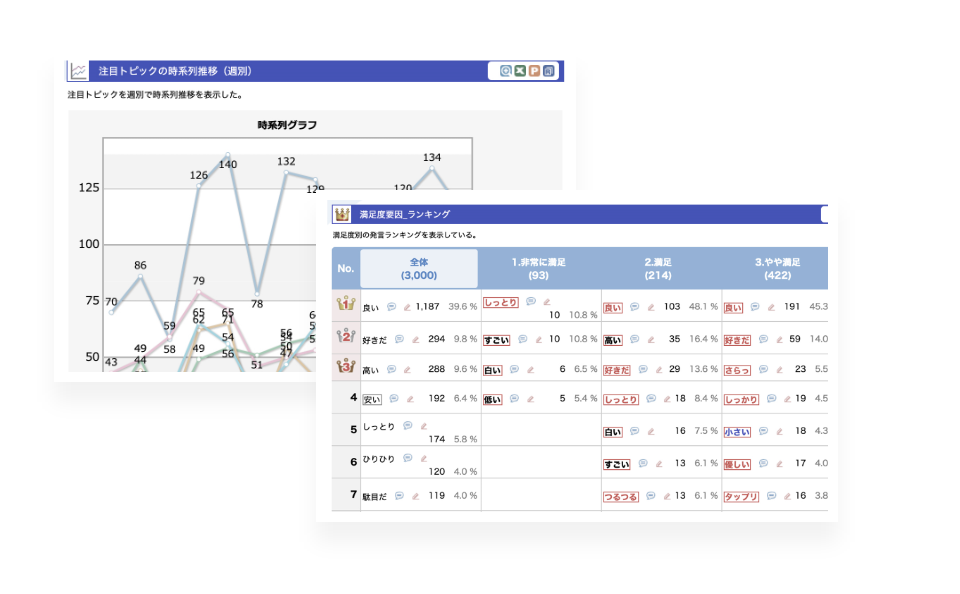Screen dimensions: 960x594
Task: Open comments for 好きだ in the 全体 column
Action: (x=399, y=339)
